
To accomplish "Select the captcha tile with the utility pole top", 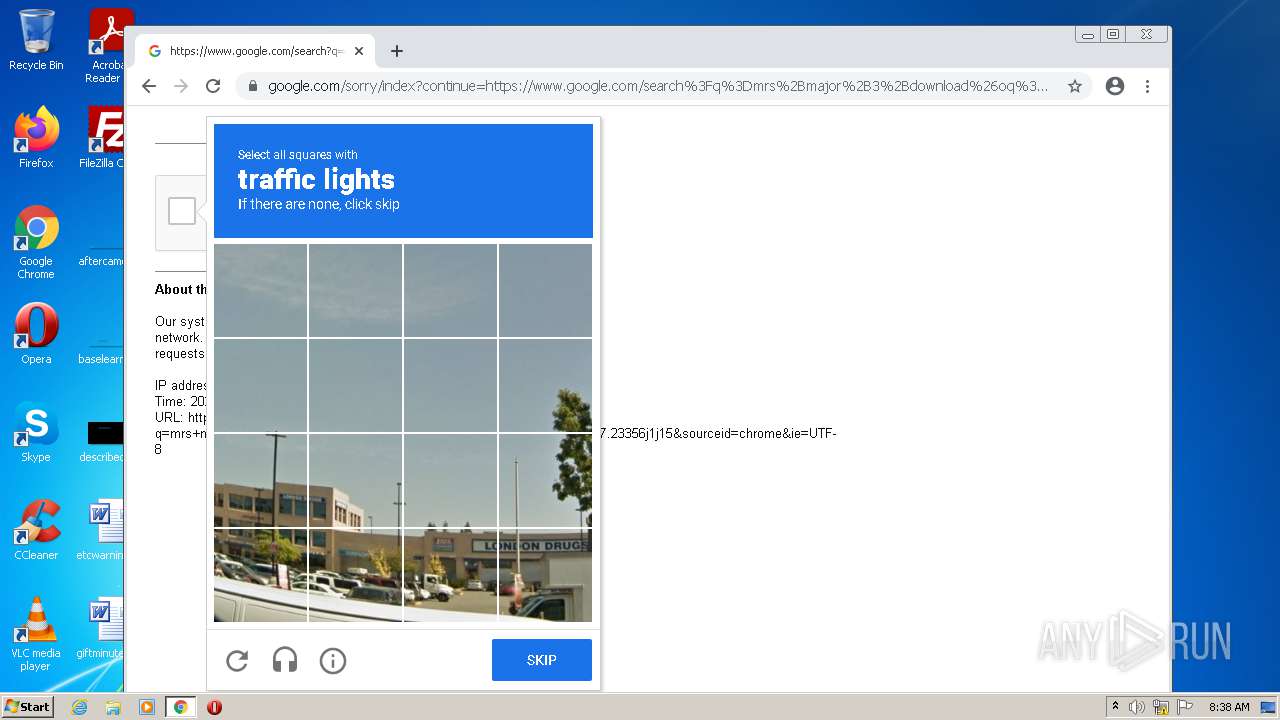I will click(x=260, y=480).
